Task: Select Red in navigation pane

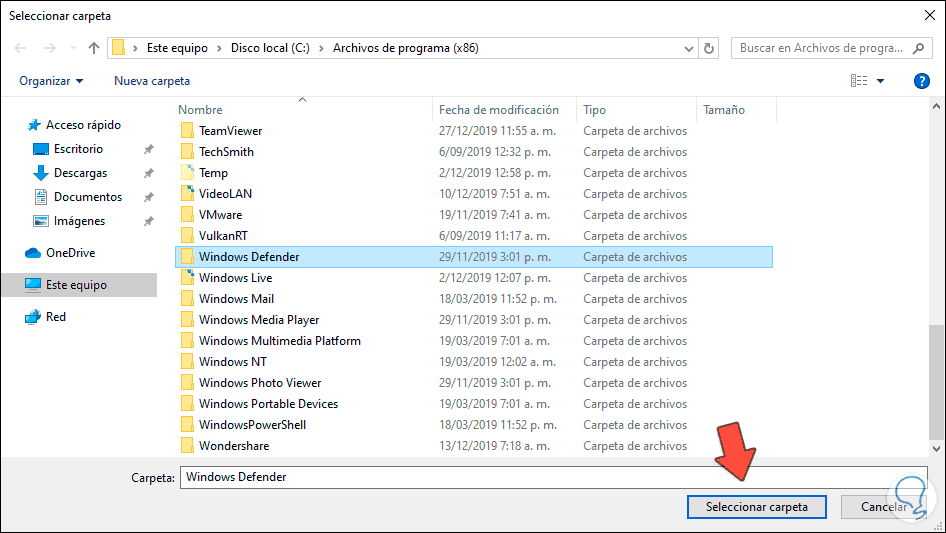Action: (56, 317)
